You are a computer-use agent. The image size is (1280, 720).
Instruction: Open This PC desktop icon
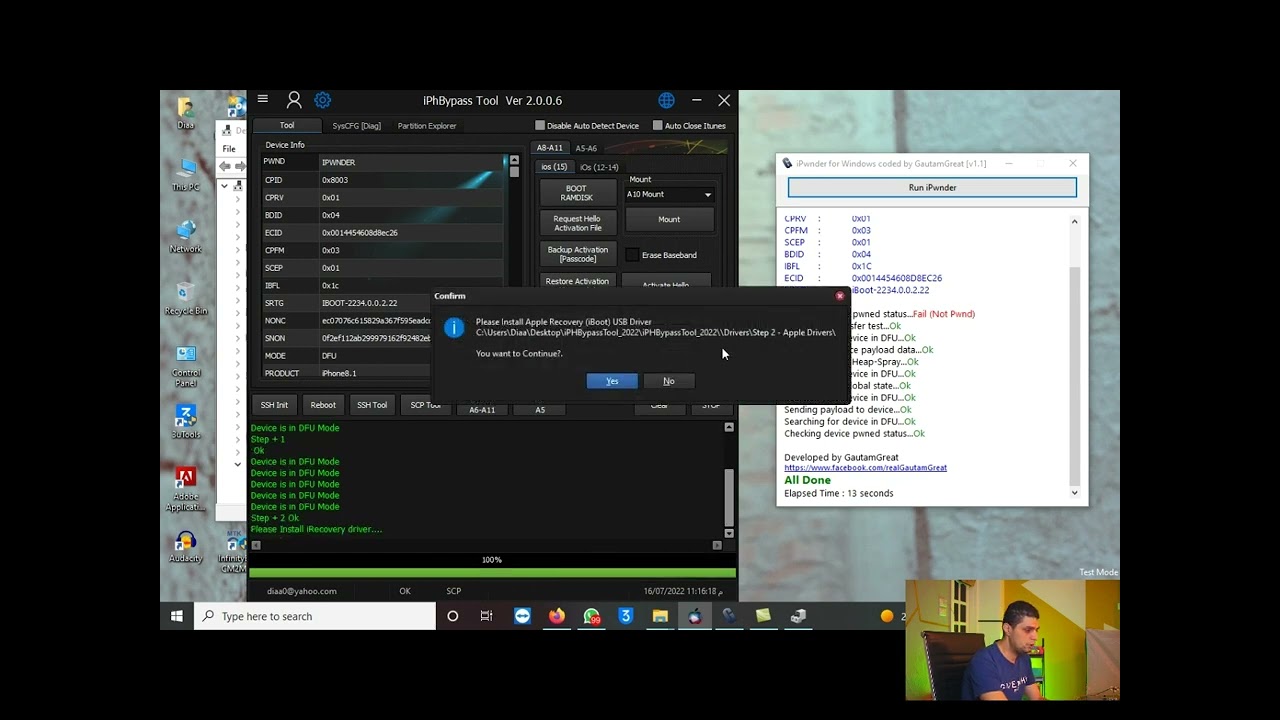(185, 174)
